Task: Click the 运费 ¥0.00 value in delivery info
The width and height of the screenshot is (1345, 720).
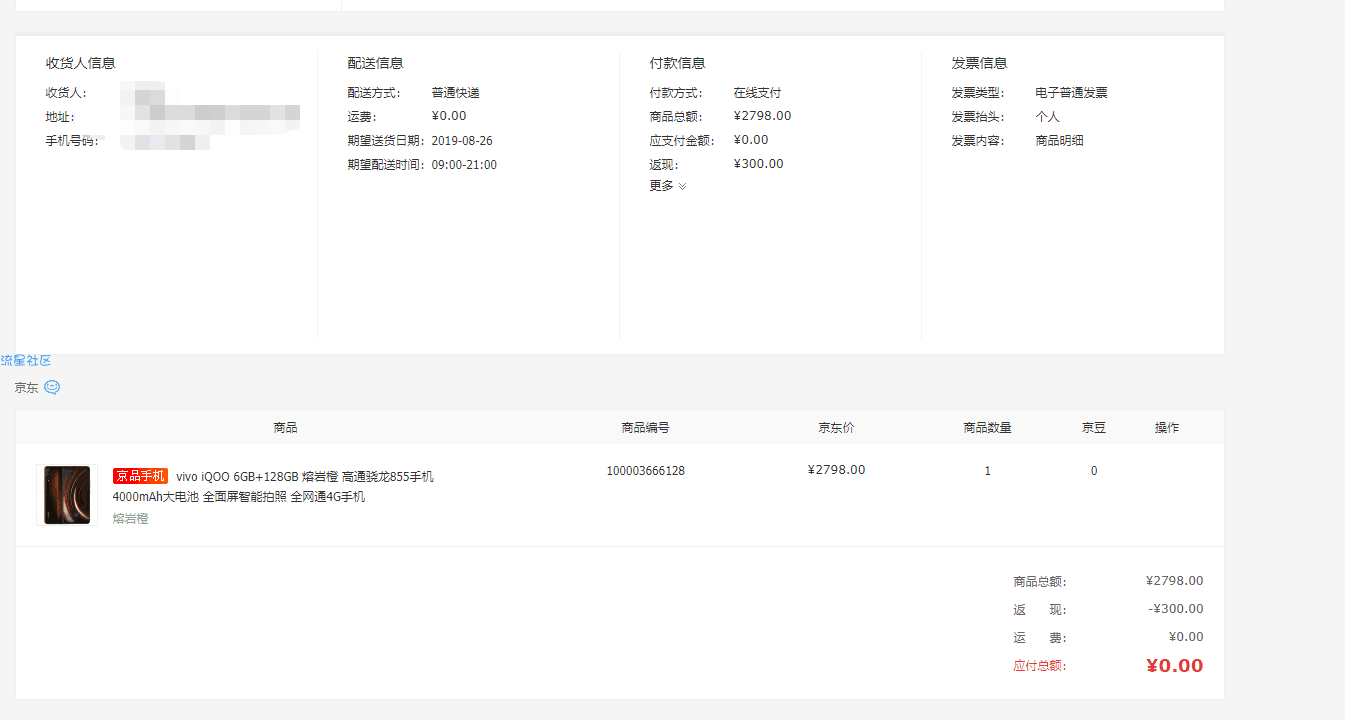Action: [449, 116]
